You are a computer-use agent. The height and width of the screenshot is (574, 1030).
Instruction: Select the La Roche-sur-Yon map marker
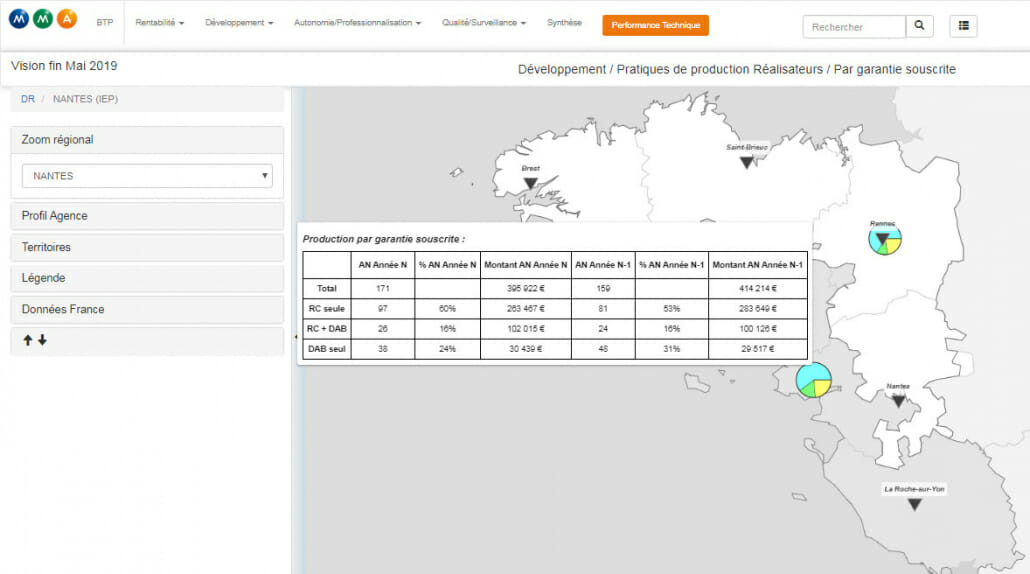[x=914, y=504]
